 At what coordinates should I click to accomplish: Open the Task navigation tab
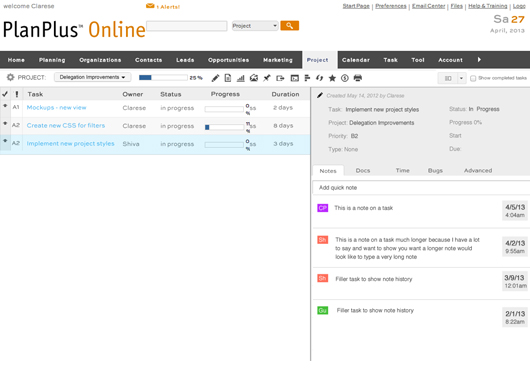point(390,60)
